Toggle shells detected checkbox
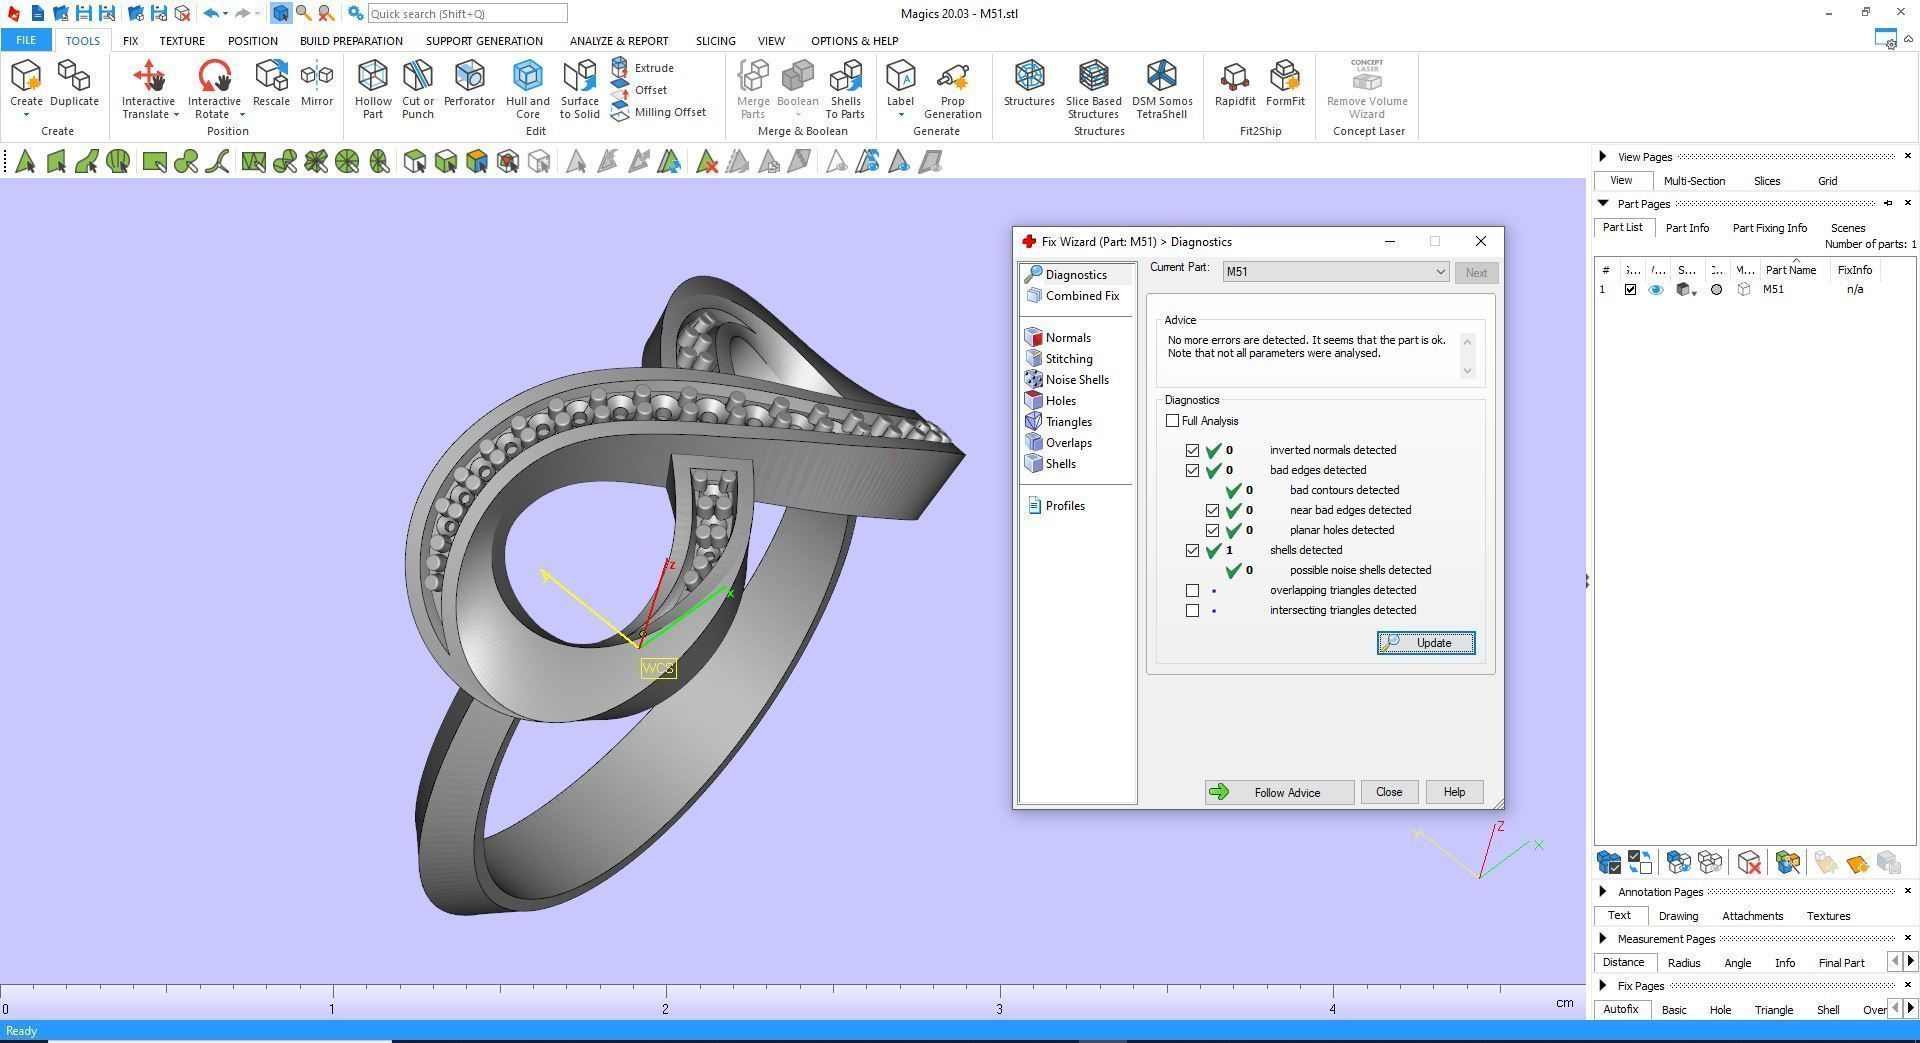The width and height of the screenshot is (1920, 1043). pos(1192,551)
